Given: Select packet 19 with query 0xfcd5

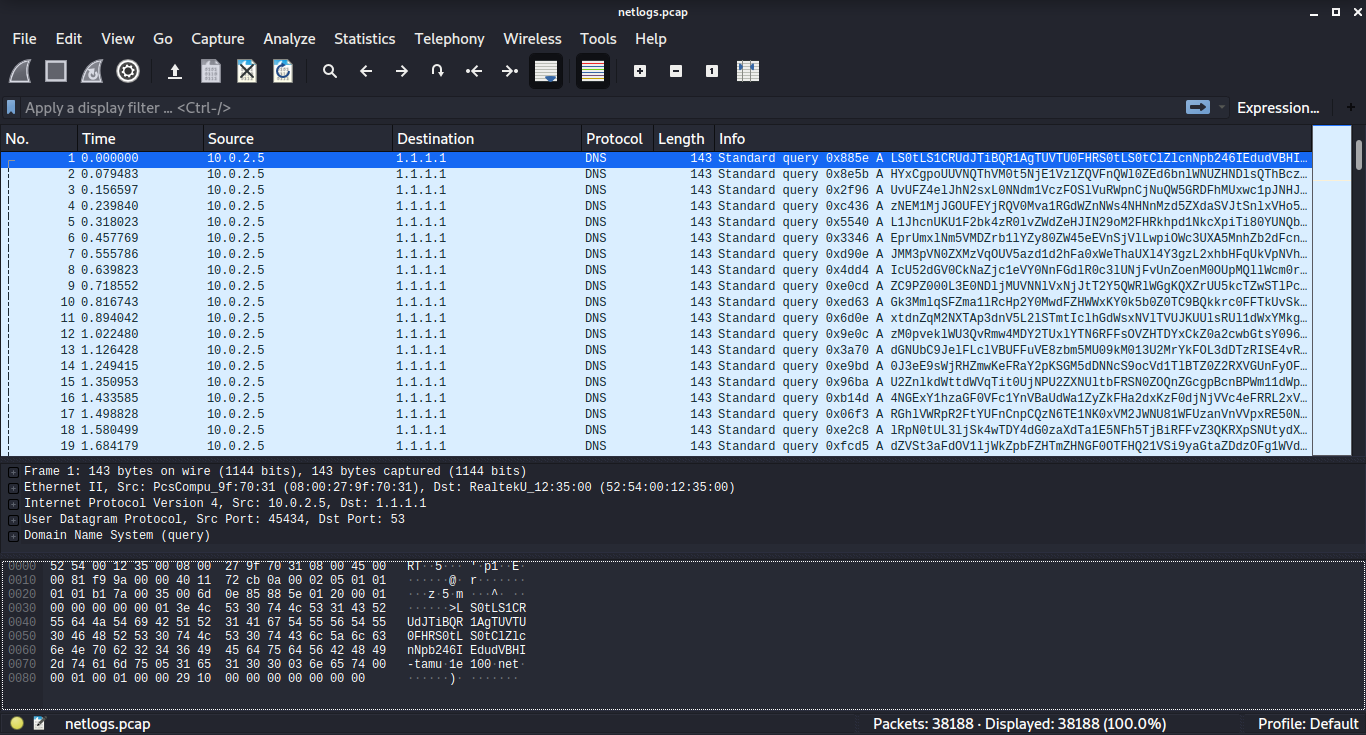Looking at the screenshot, I should (x=656, y=446).
